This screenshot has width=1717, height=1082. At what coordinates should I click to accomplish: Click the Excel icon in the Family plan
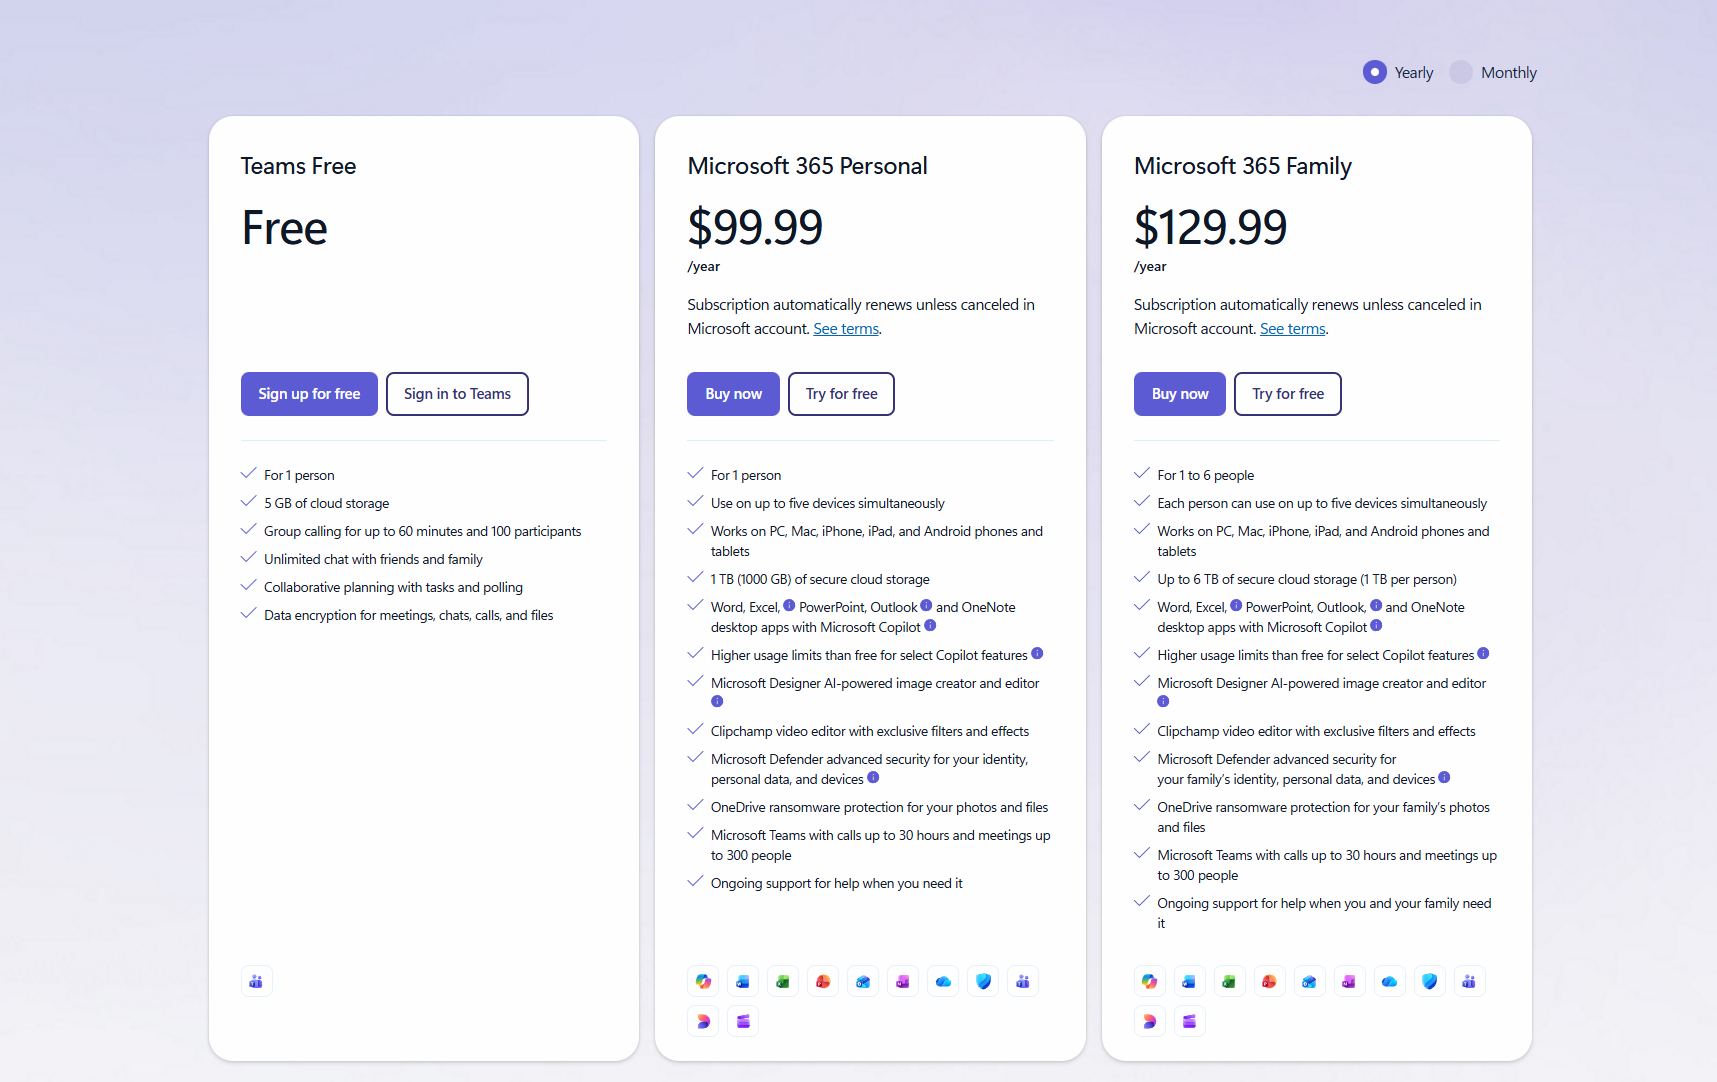point(1229,981)
